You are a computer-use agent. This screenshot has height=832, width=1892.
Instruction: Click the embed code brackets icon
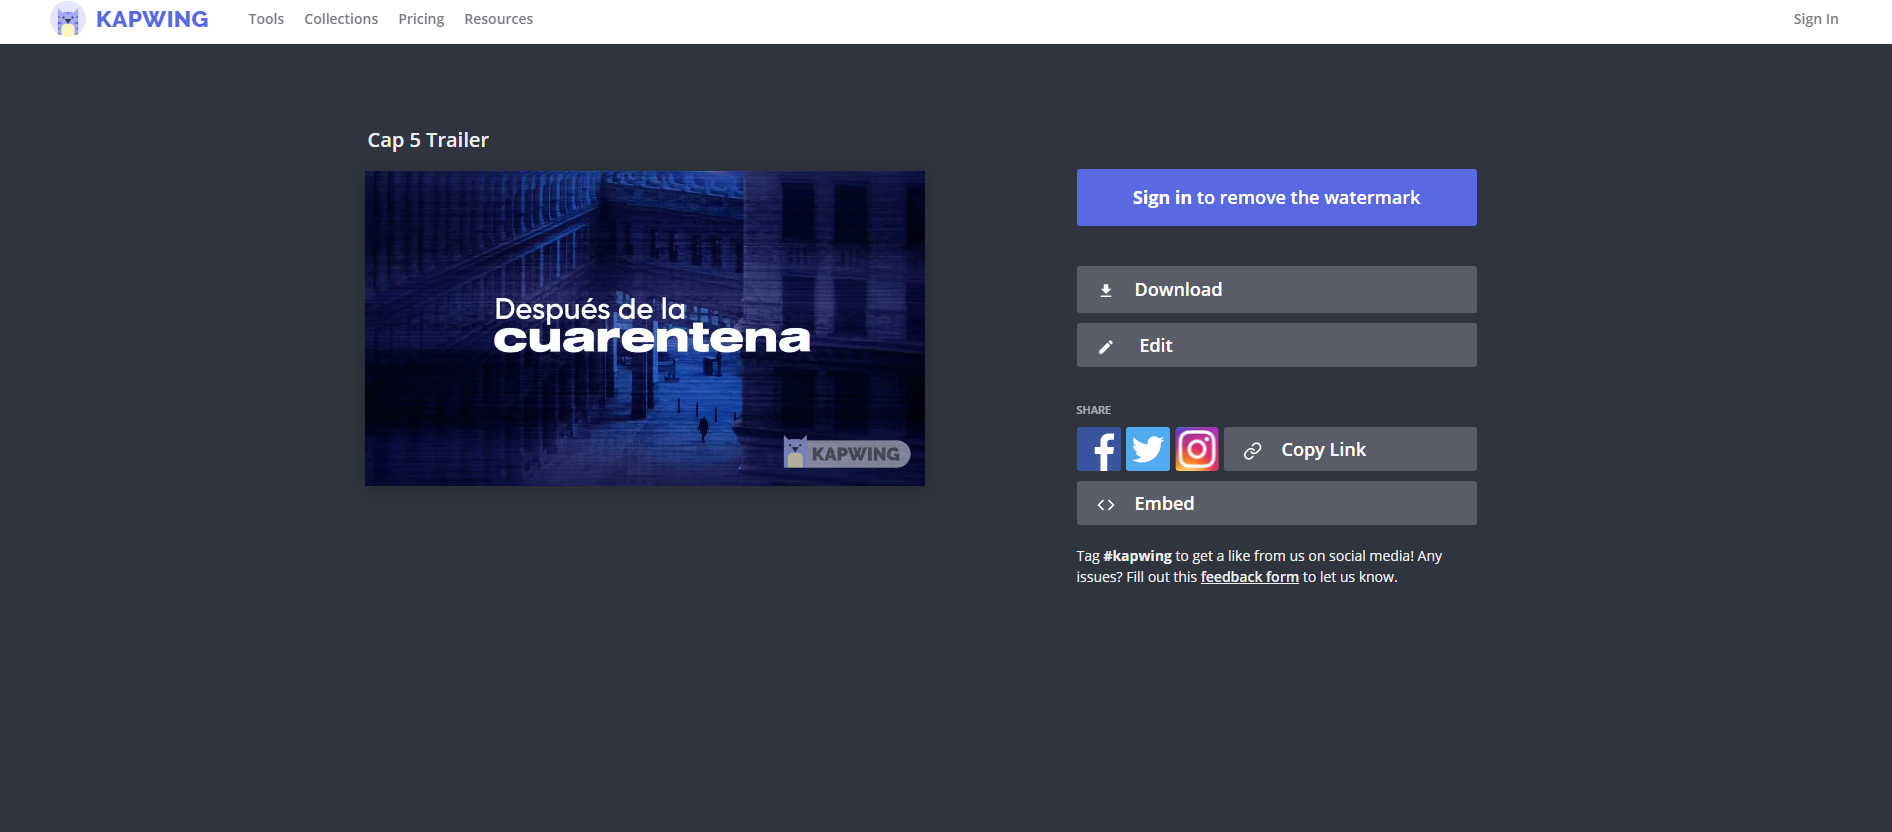(x=1106, y=505)
